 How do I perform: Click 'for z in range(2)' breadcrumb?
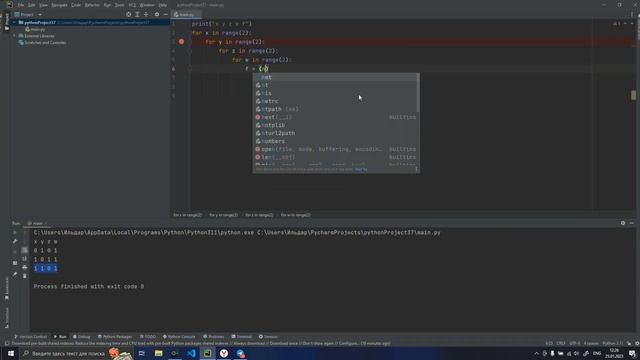[x=259, y=215]
